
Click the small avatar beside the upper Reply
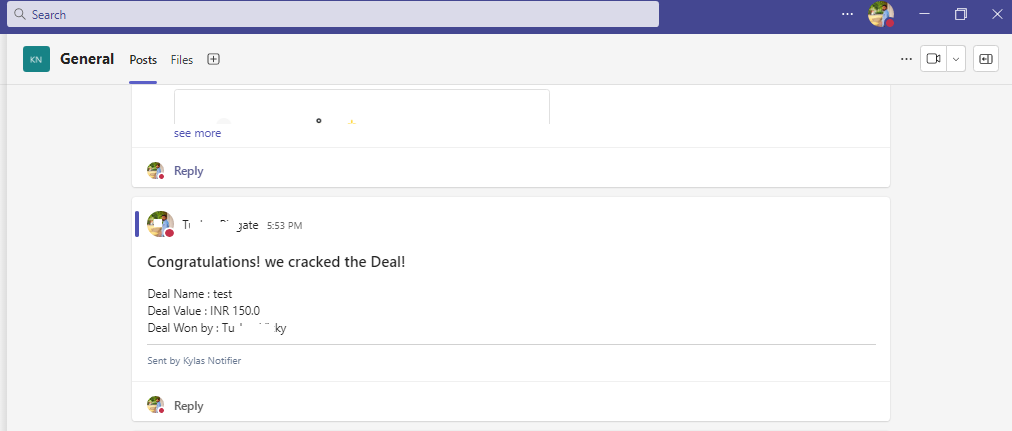(x=156, y=170)
